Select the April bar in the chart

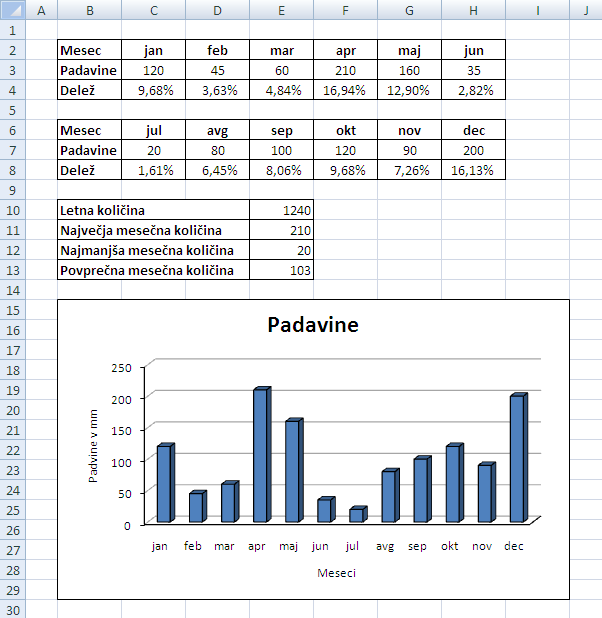(x=260, y=455)
